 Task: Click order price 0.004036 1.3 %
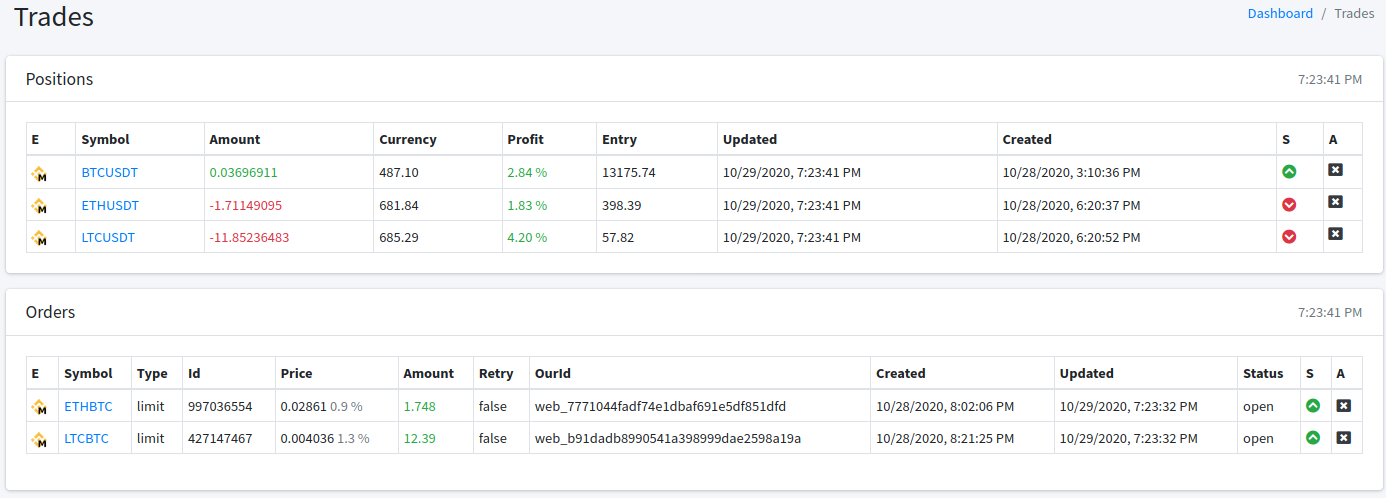tap(325, 438)
